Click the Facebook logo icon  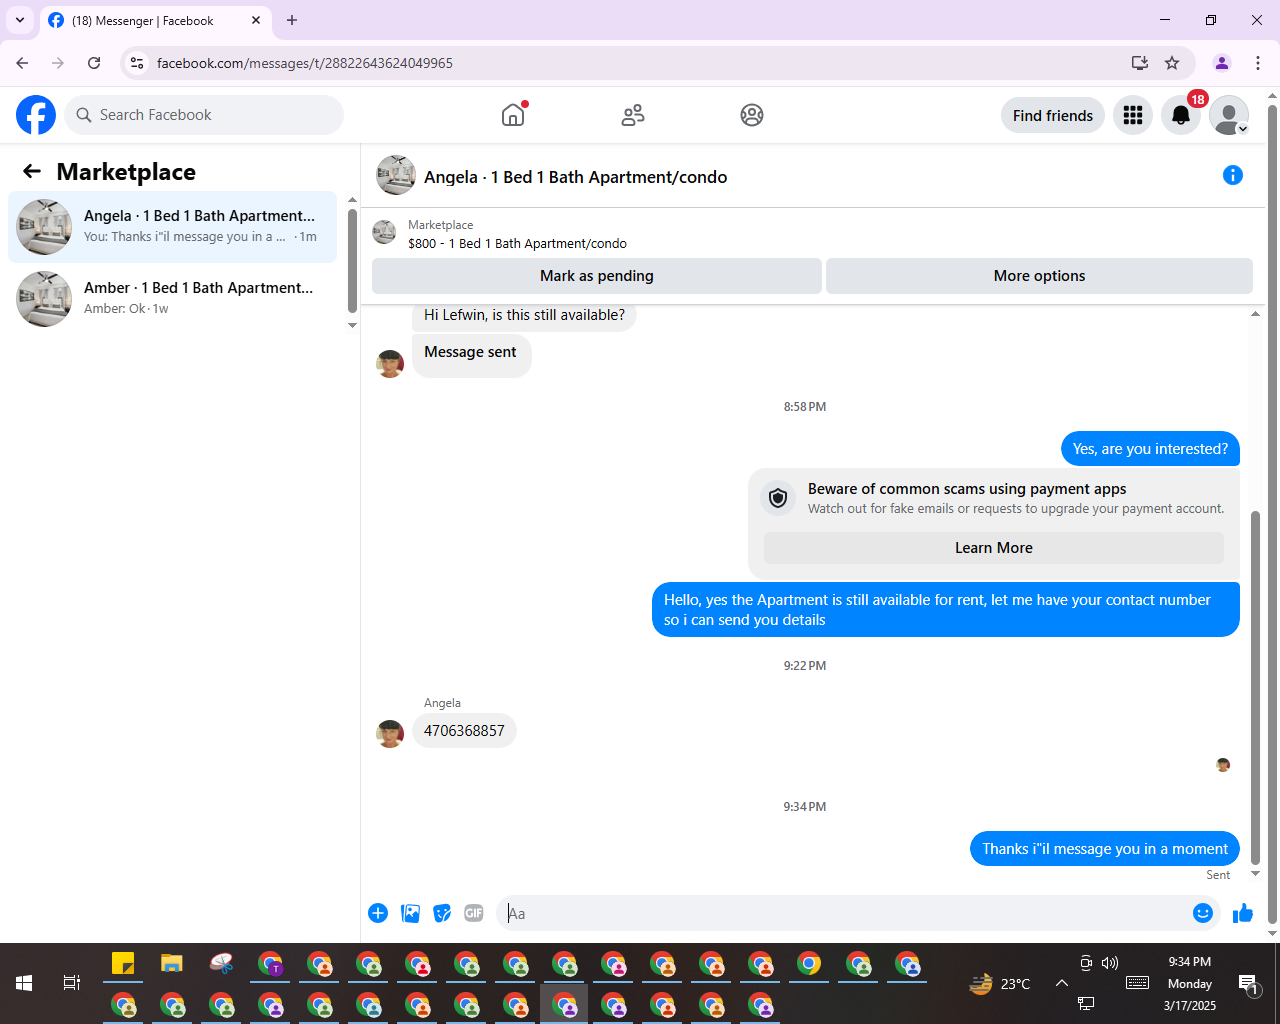tap(36, 115)
